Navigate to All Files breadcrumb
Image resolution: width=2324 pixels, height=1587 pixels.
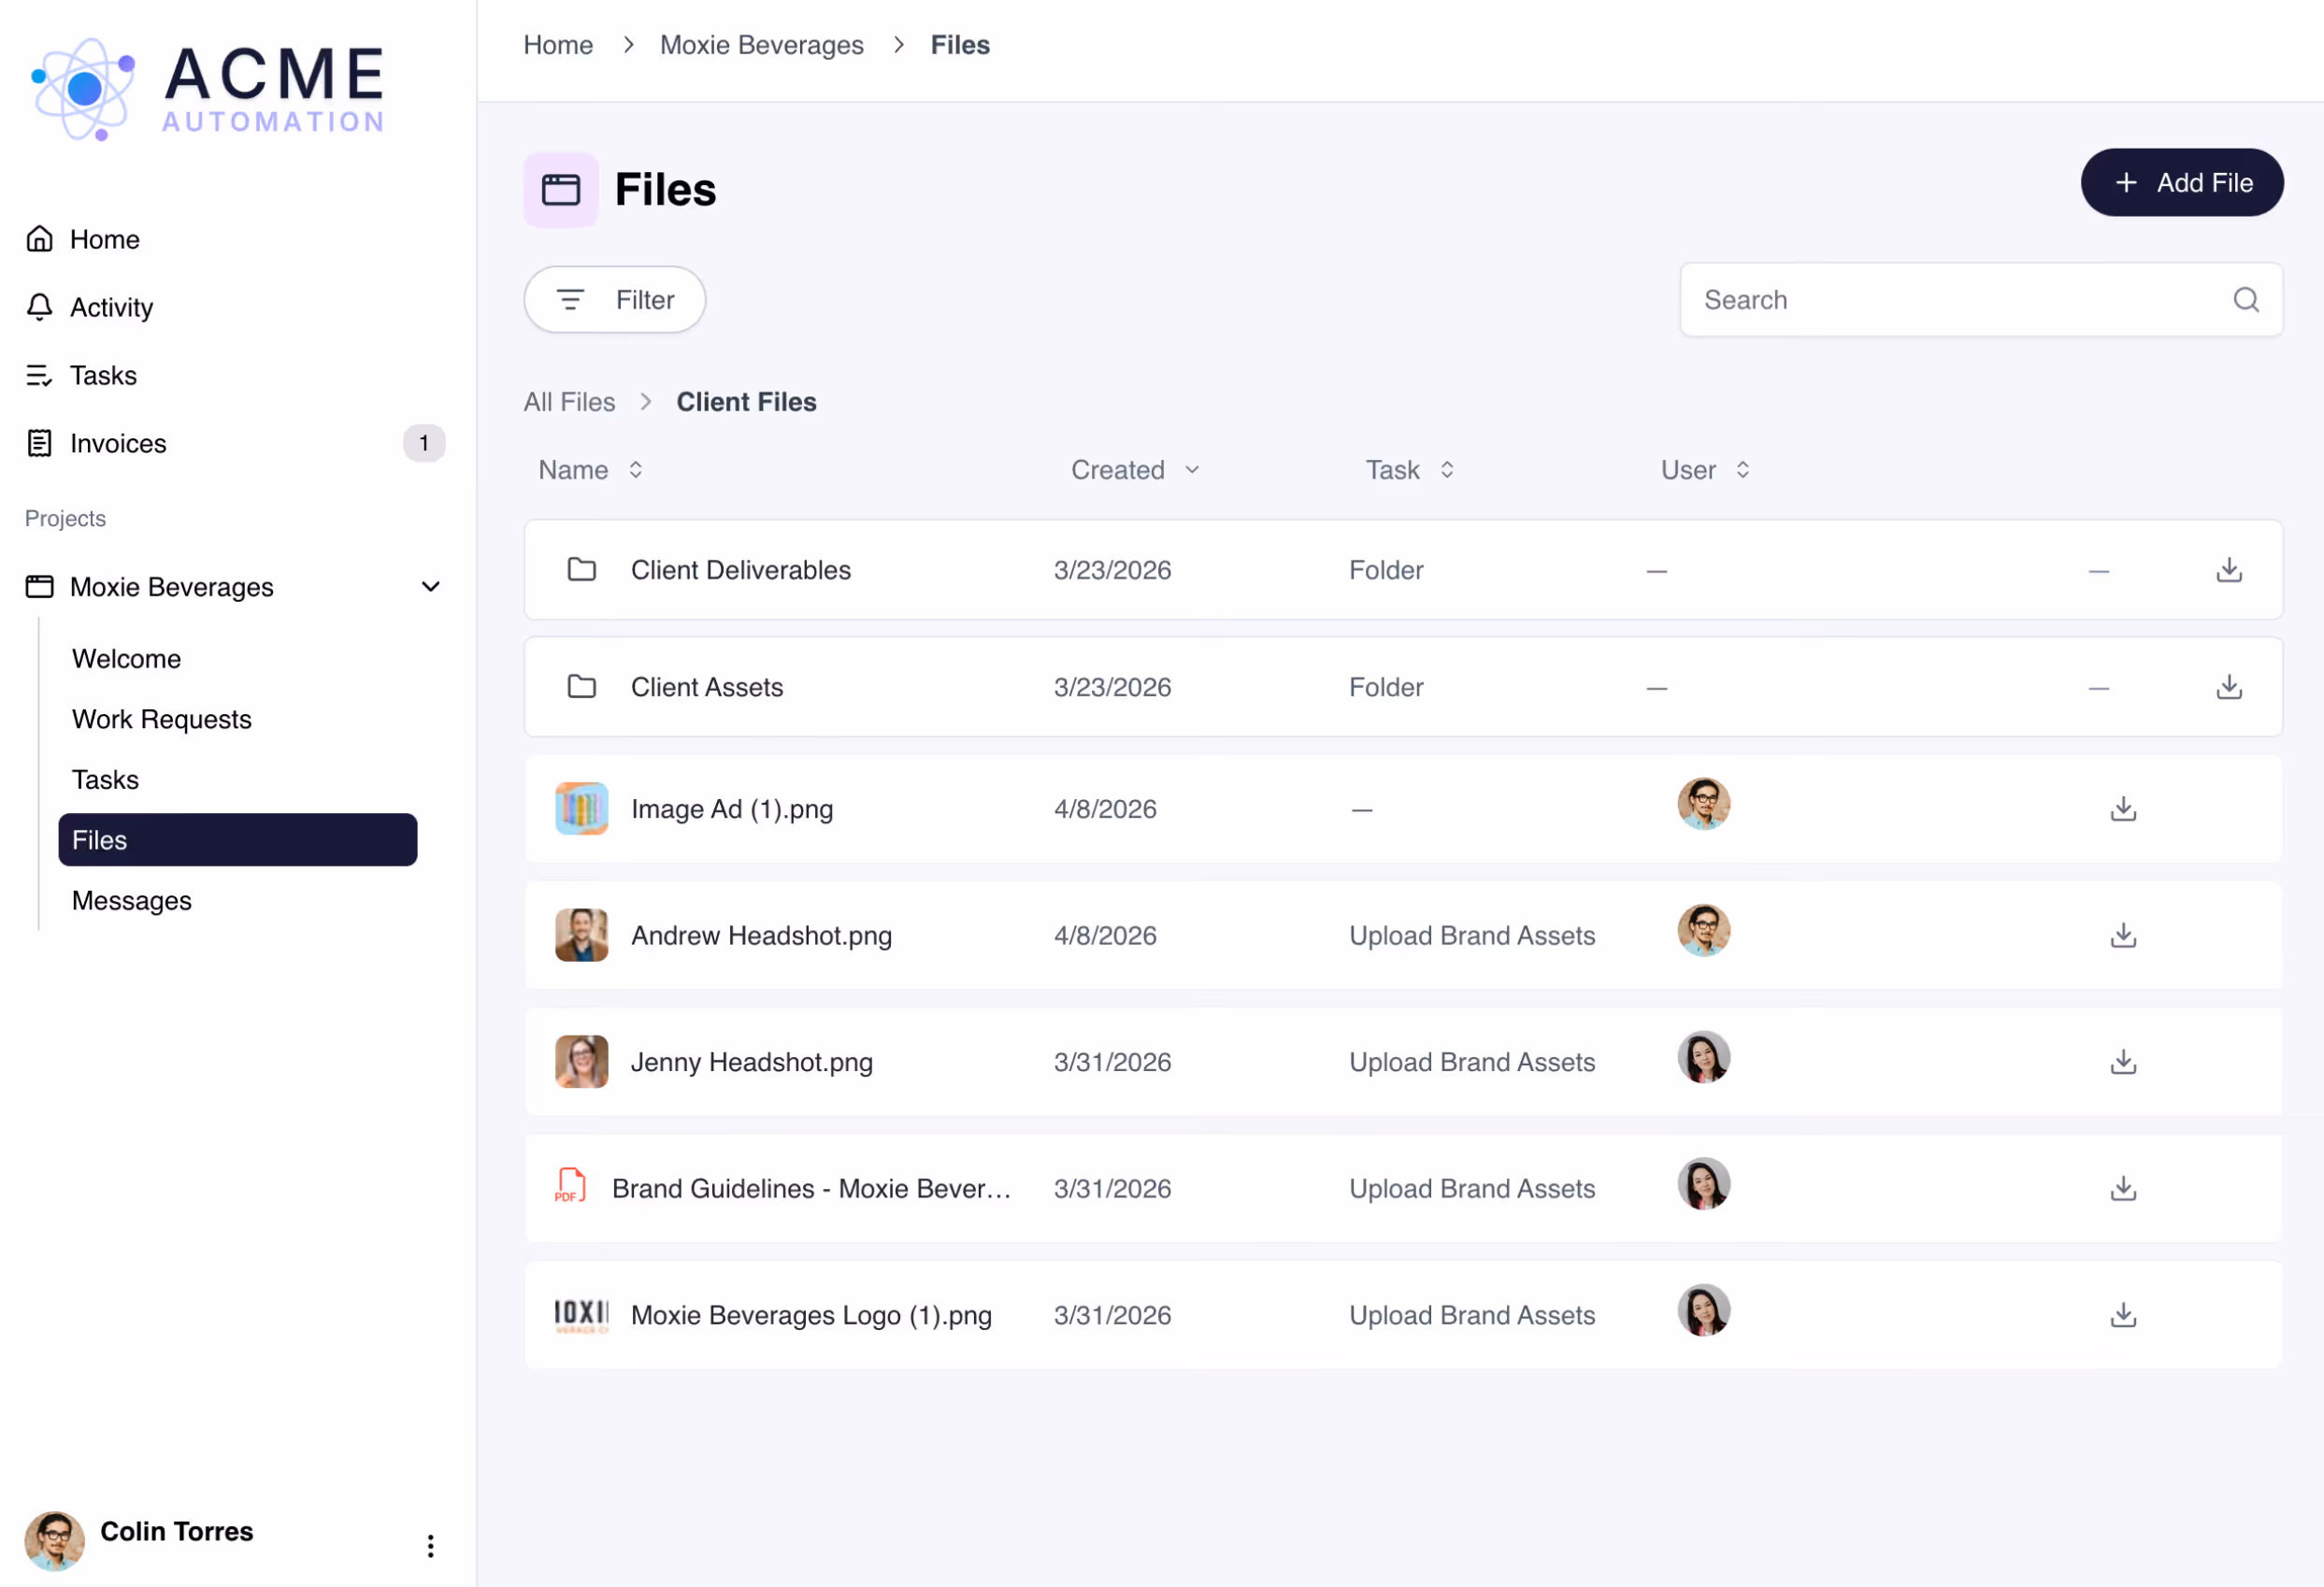click(569, 402)
